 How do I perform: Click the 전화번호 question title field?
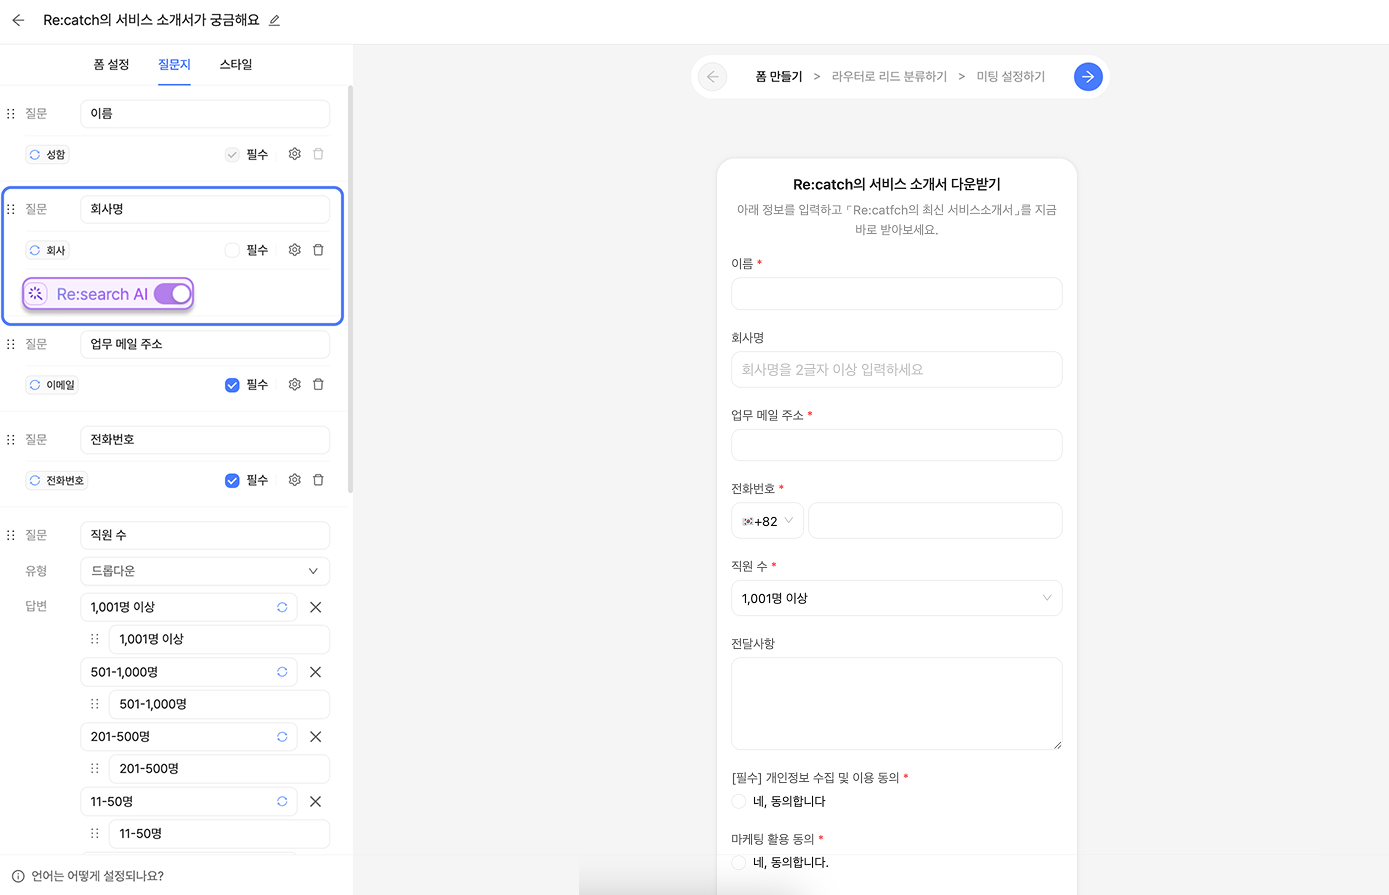[x=205, y=440]
